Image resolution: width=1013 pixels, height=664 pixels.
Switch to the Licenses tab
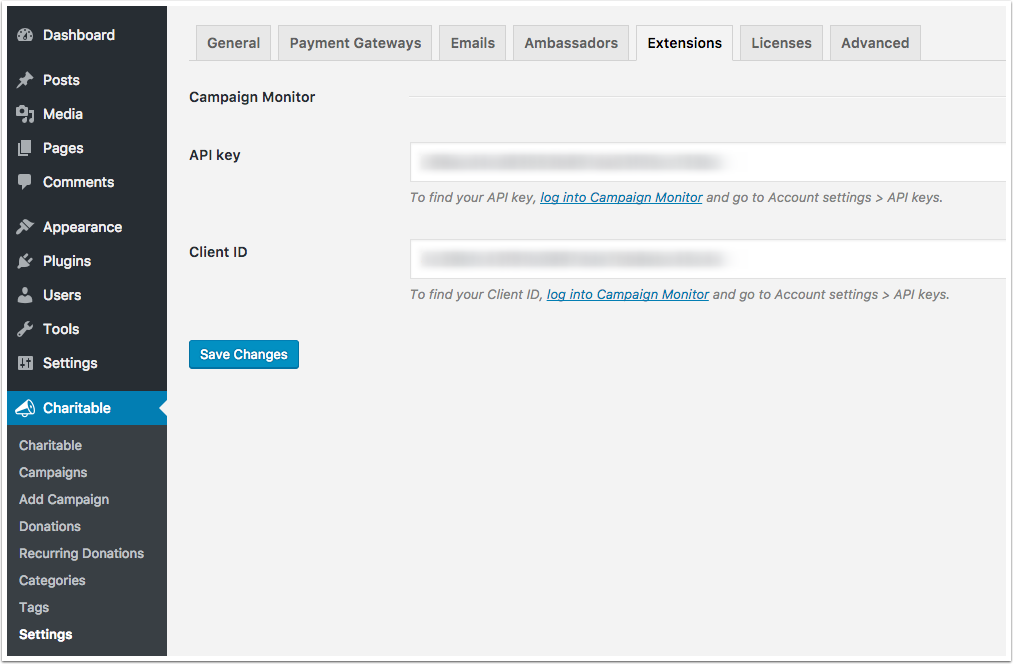tap(782, 43)
